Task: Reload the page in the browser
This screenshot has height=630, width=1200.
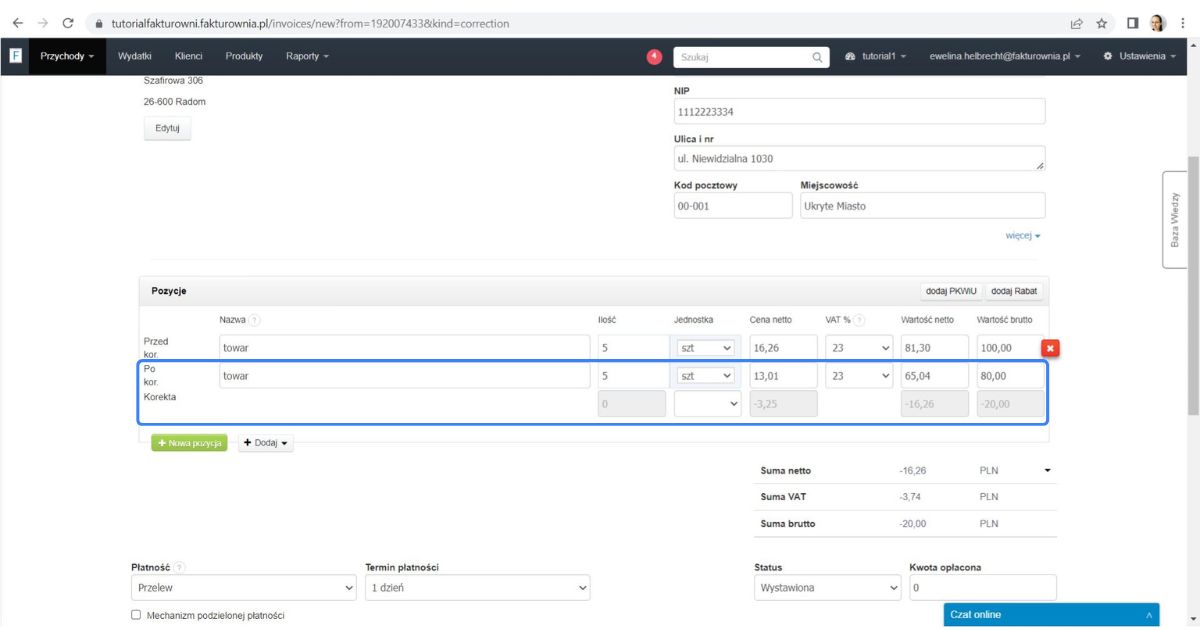Action: pos(68,22)
